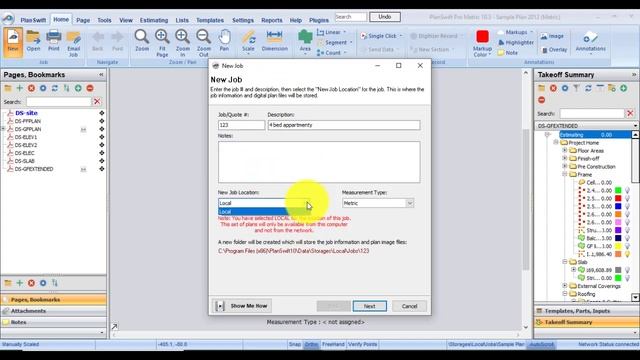The image size is (640, 360).
Task: Click the Job/Quote # input field
Action: point(241,125)
